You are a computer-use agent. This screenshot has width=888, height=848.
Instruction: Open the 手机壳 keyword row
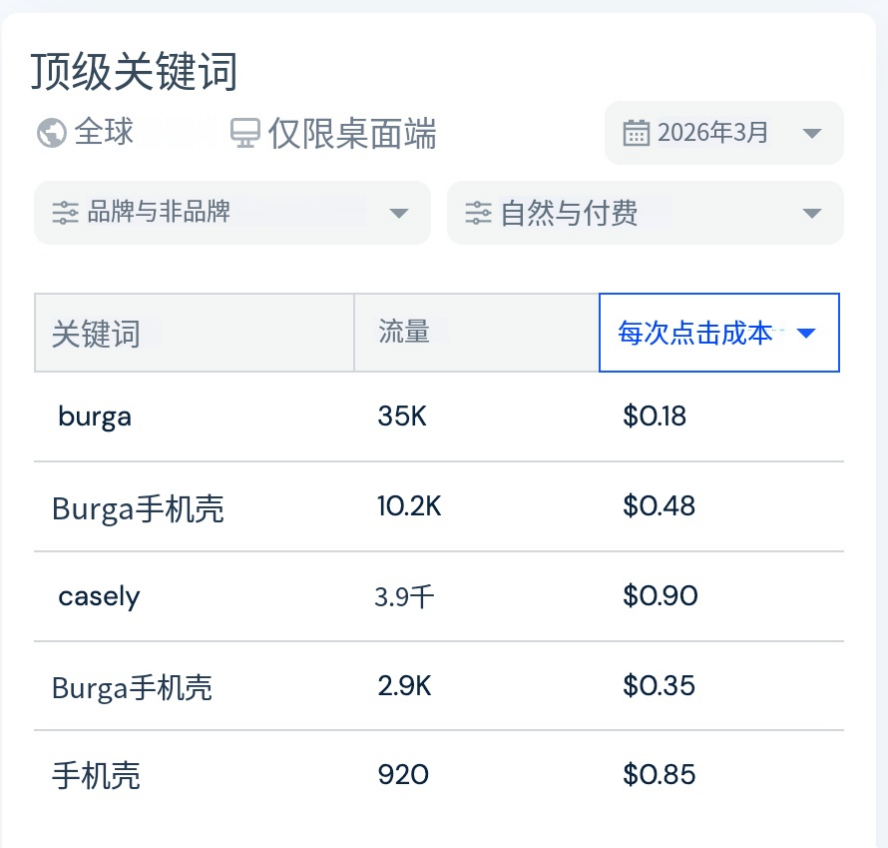pos(439,775)
